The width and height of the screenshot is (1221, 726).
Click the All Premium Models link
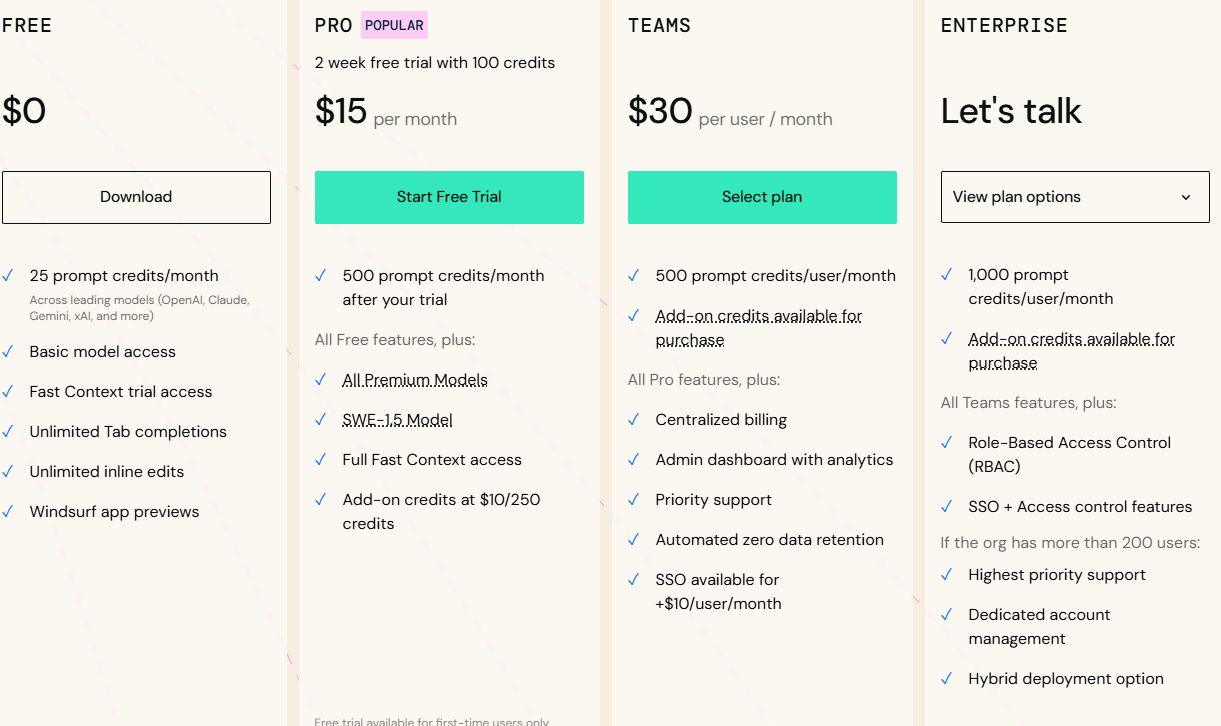click(415, 380)
